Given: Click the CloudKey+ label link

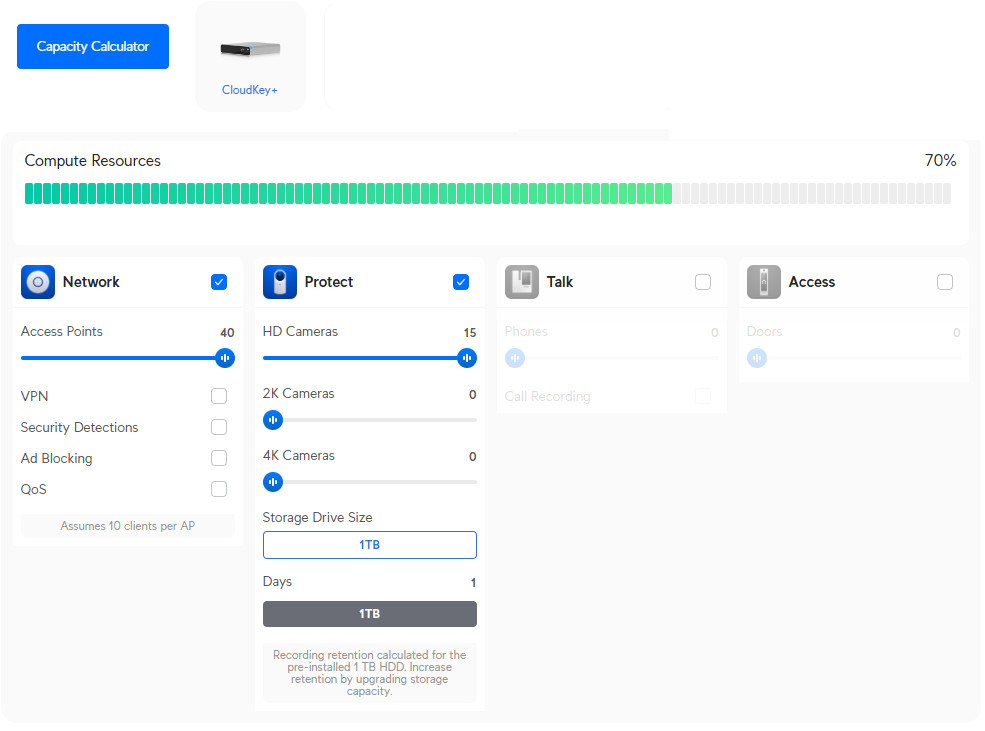Looking at the screenshot, I should pos(250,90).
